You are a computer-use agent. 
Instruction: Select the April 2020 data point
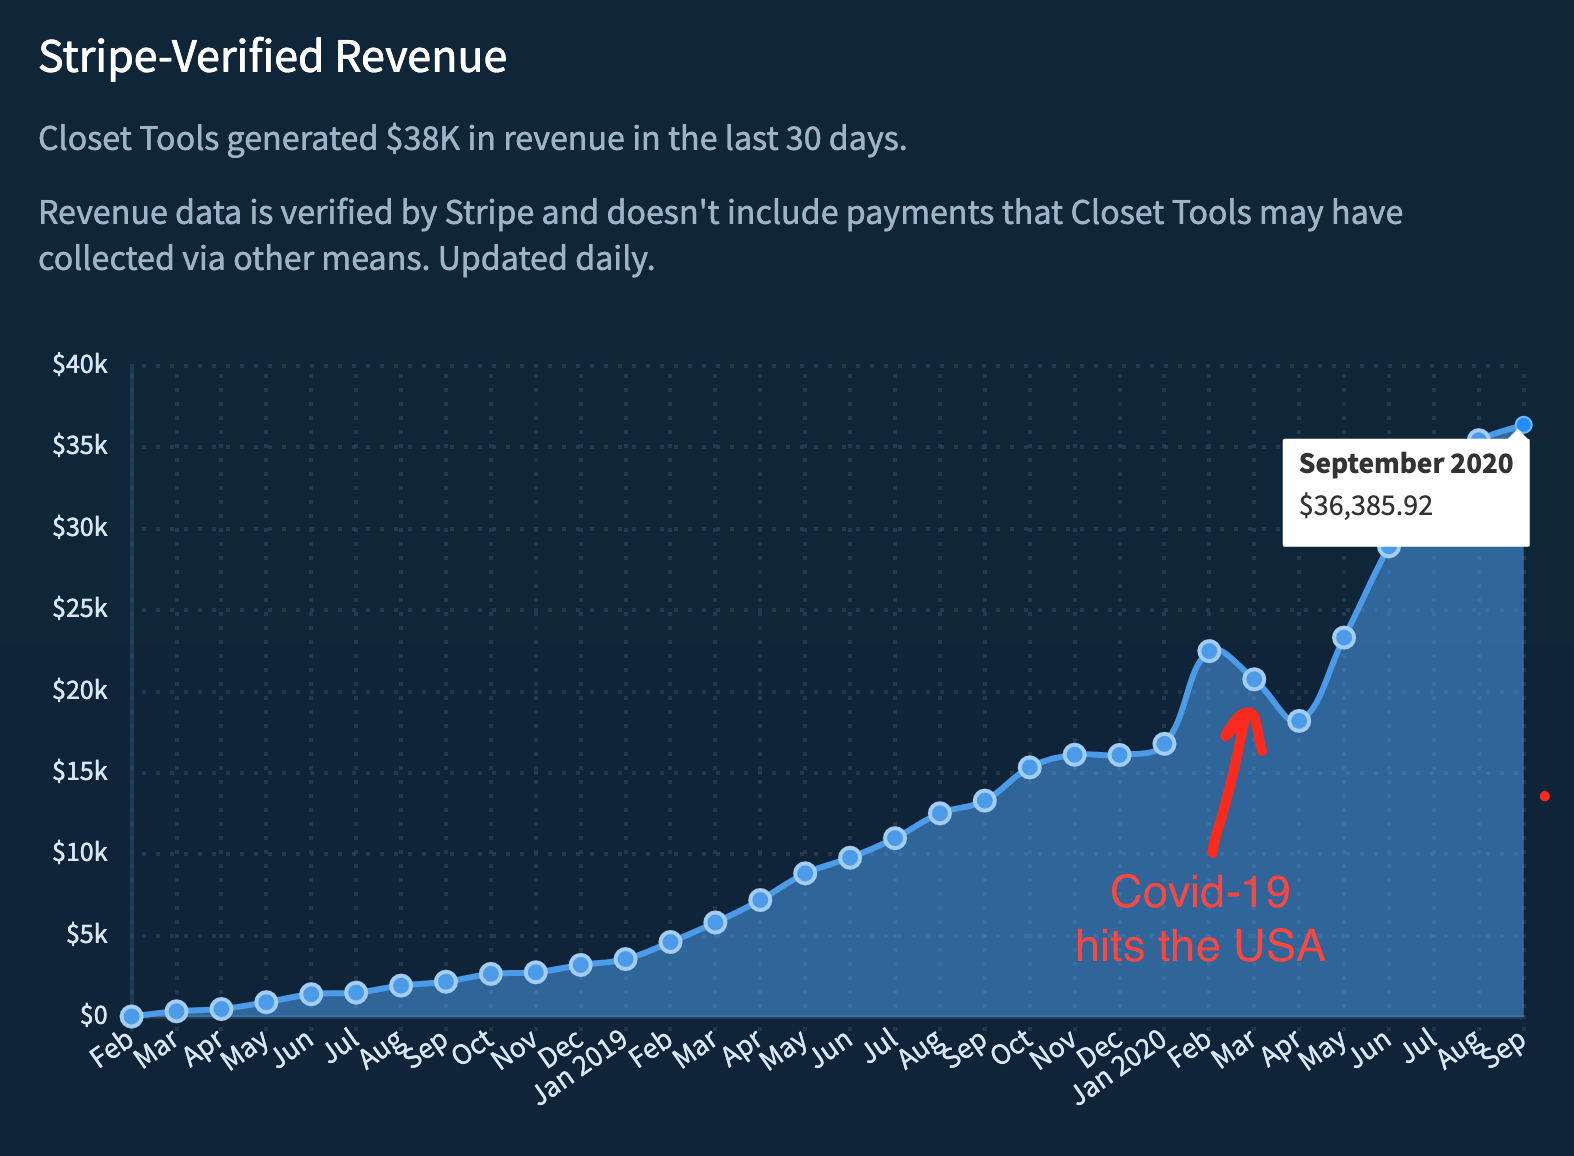click(1299, 721)
